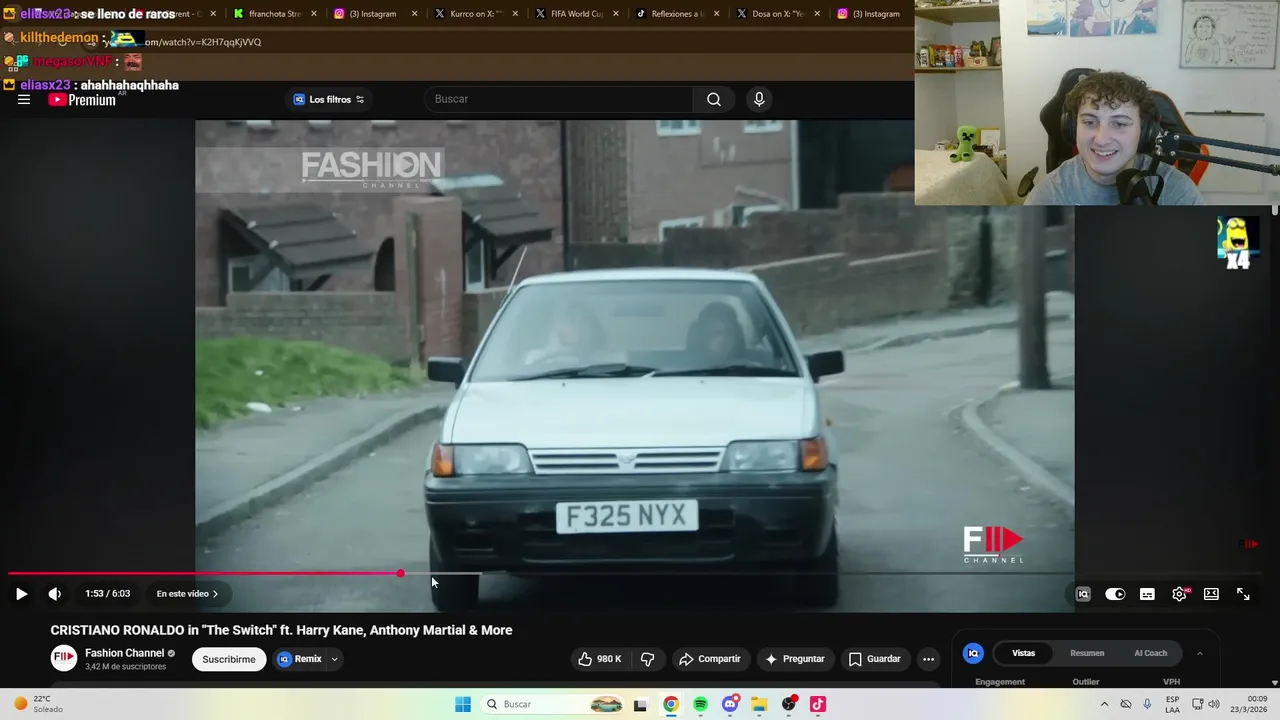Like the video (980 K)
This screenshot has height=720, width=1280.
pos(599,659)
